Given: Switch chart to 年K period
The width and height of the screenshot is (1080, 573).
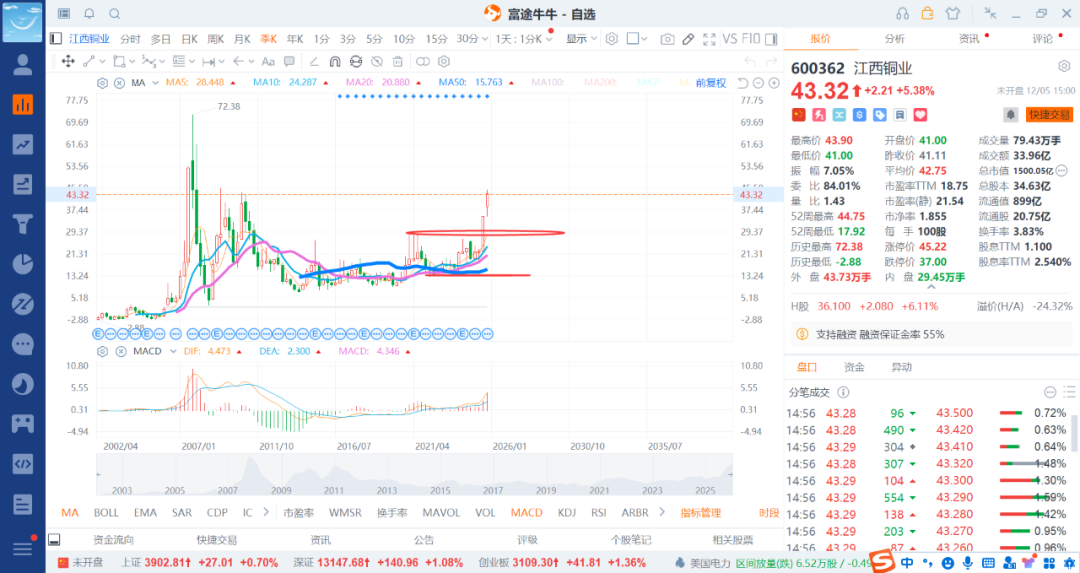Looking at the screenshot, I should pyautogui.click(x=295, y=39).
